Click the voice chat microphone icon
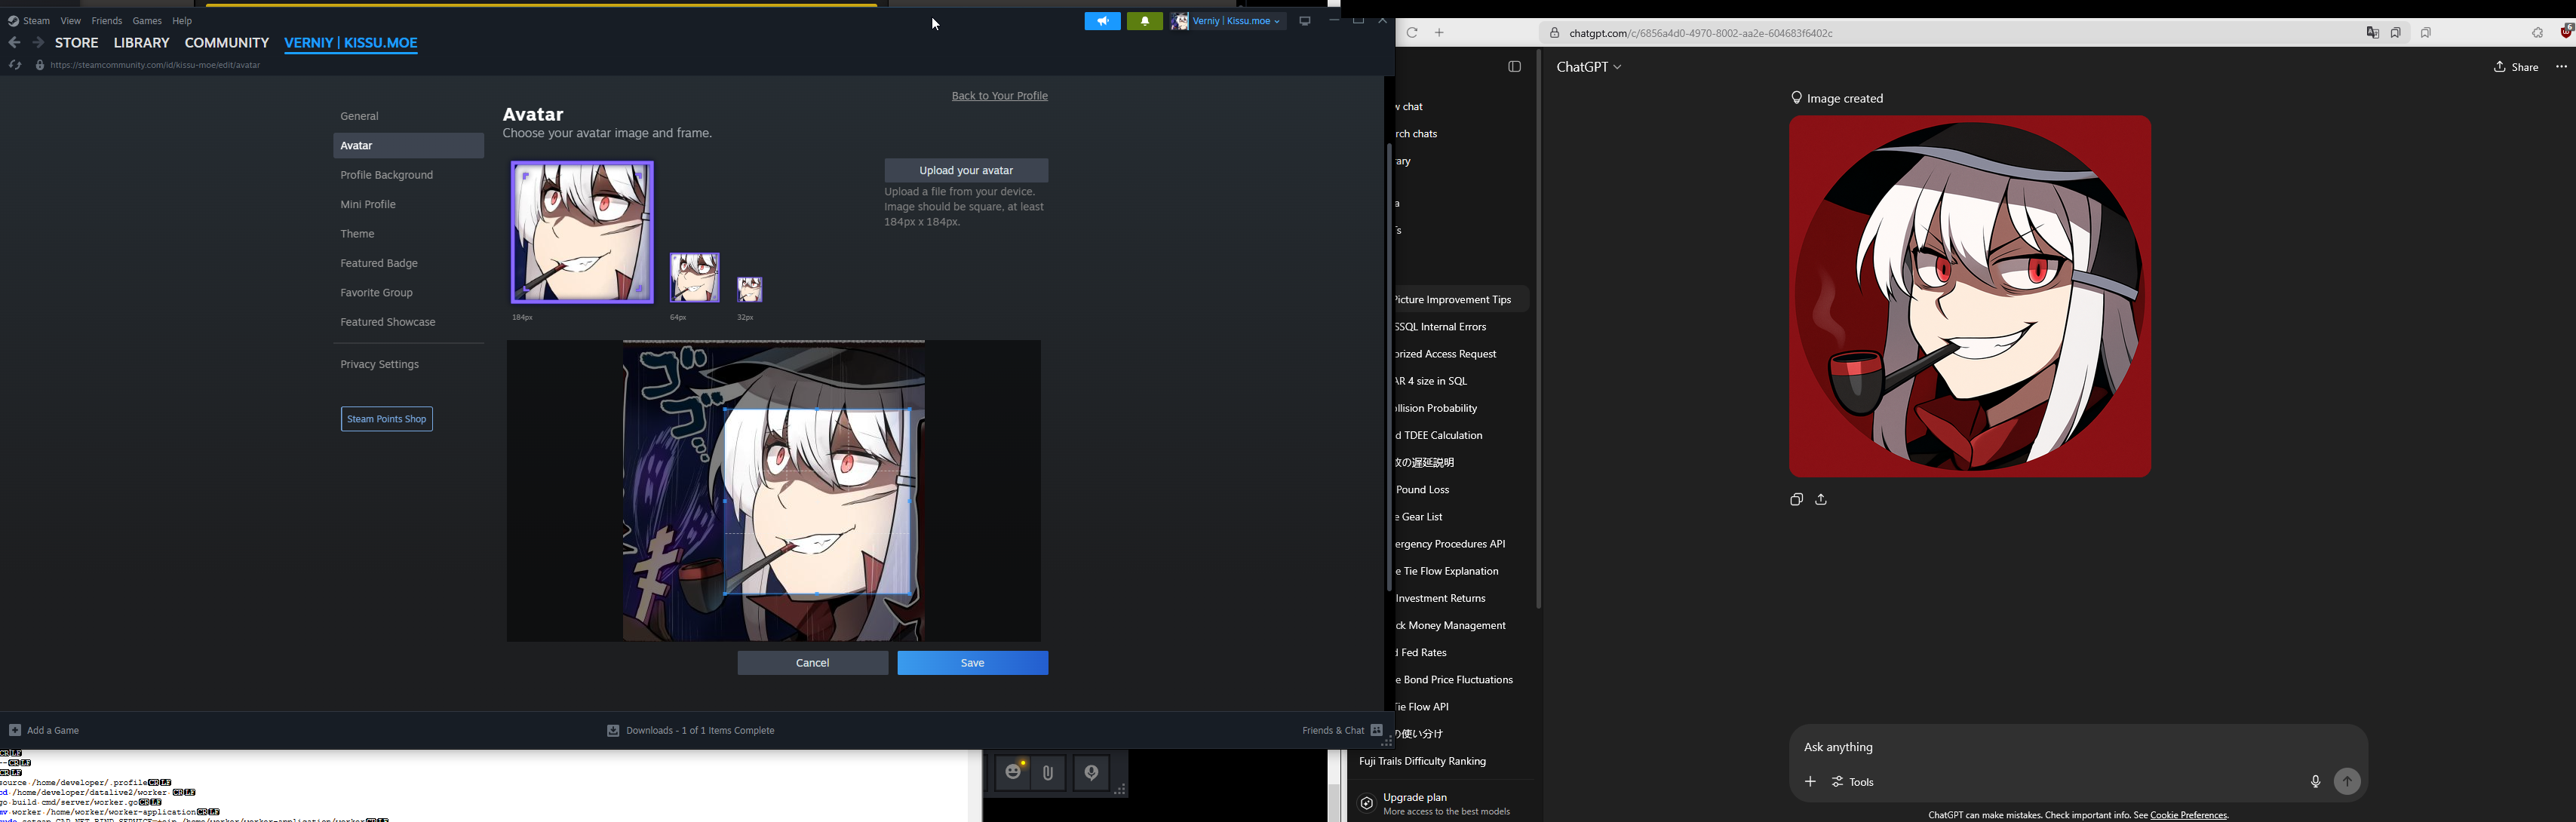 [x=1091, y=773]
